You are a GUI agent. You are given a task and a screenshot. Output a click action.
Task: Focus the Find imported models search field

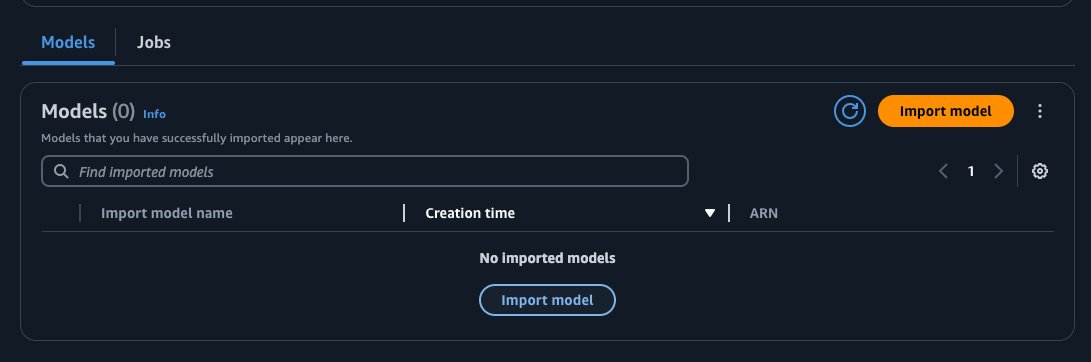(x=365, y=171)
